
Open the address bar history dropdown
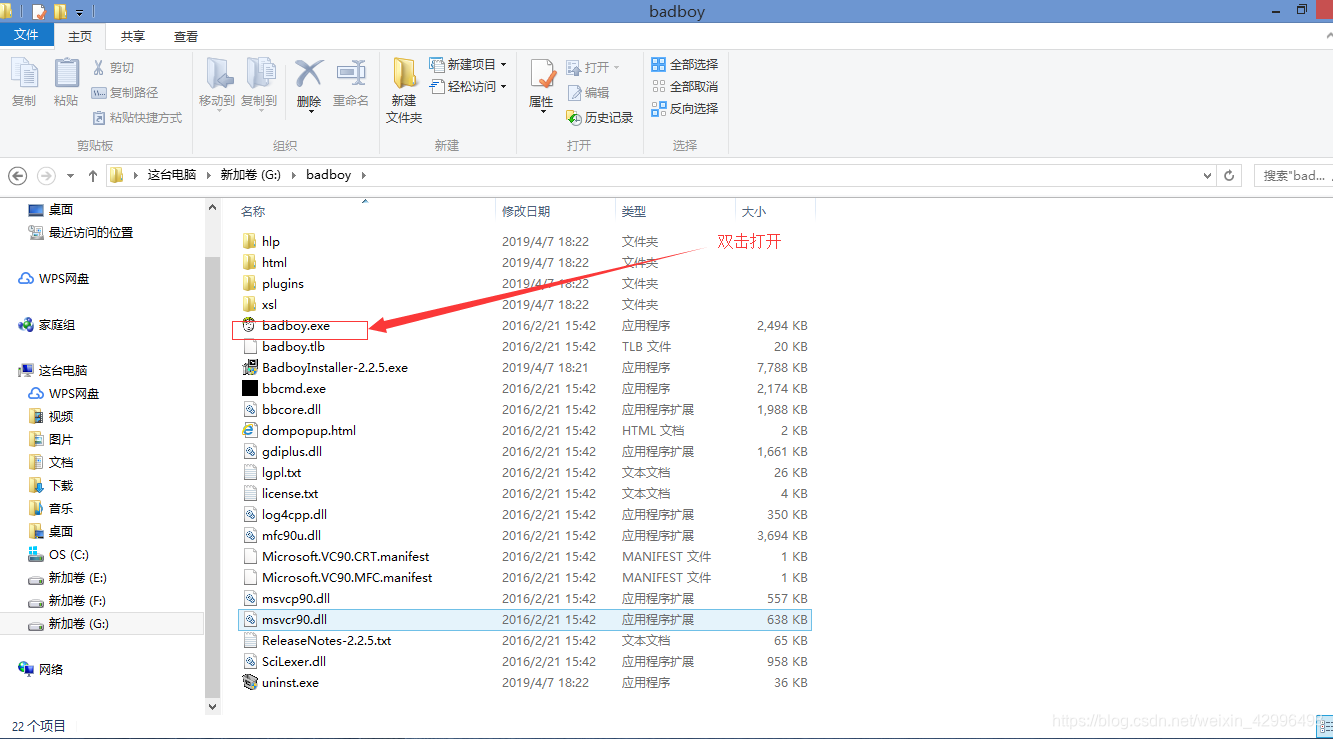coord(1207,175)
